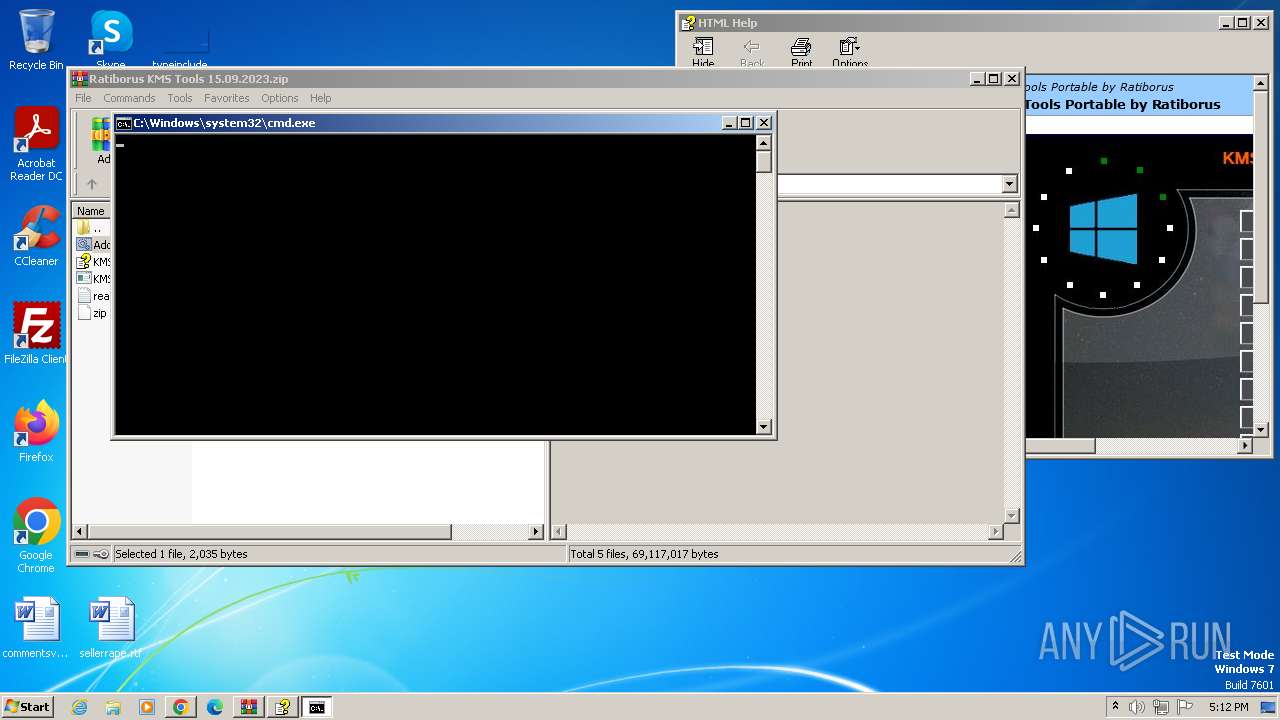Screen dimensions: 1280x720
Task: Click the Windows logo in help page
Action: coord(1103,228)
